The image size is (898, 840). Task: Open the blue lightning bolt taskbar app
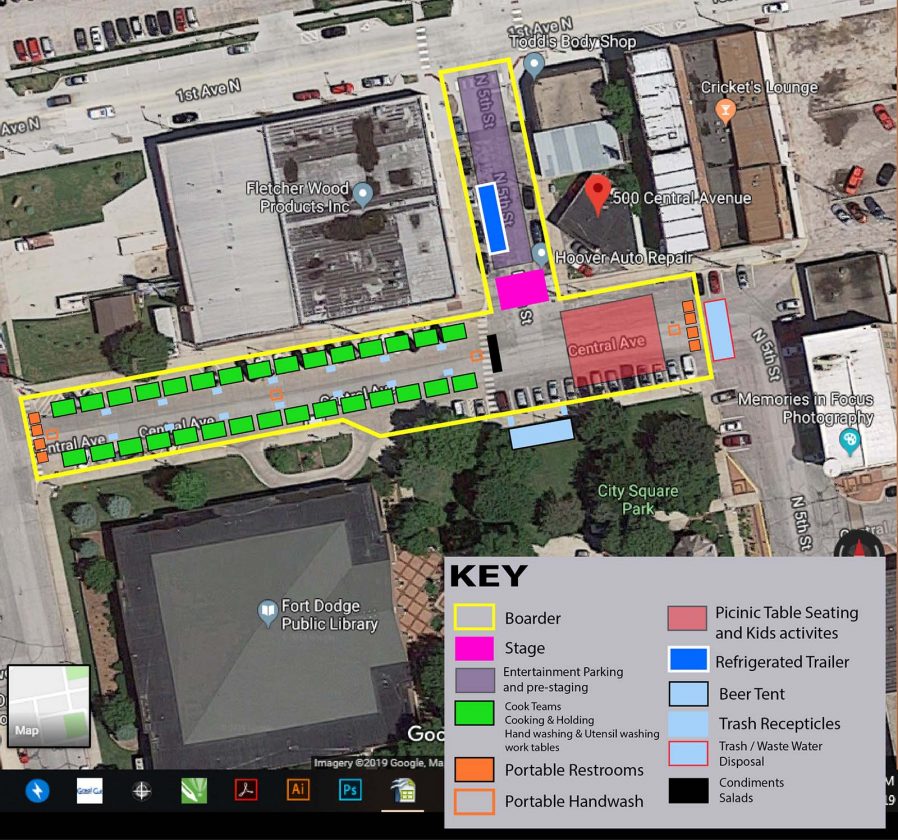pos(37,791)
